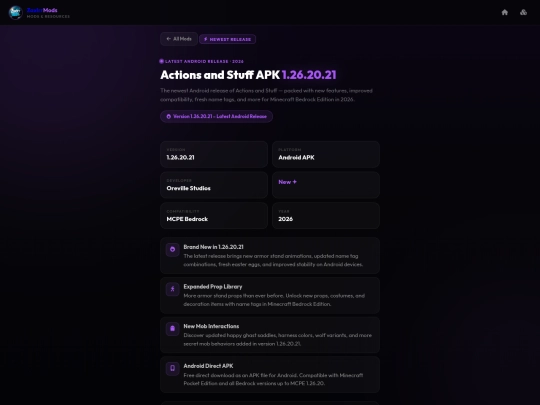The image size is (540, 405).
Task: Click the New Mob Interactions title
Action: click(211, 326)
